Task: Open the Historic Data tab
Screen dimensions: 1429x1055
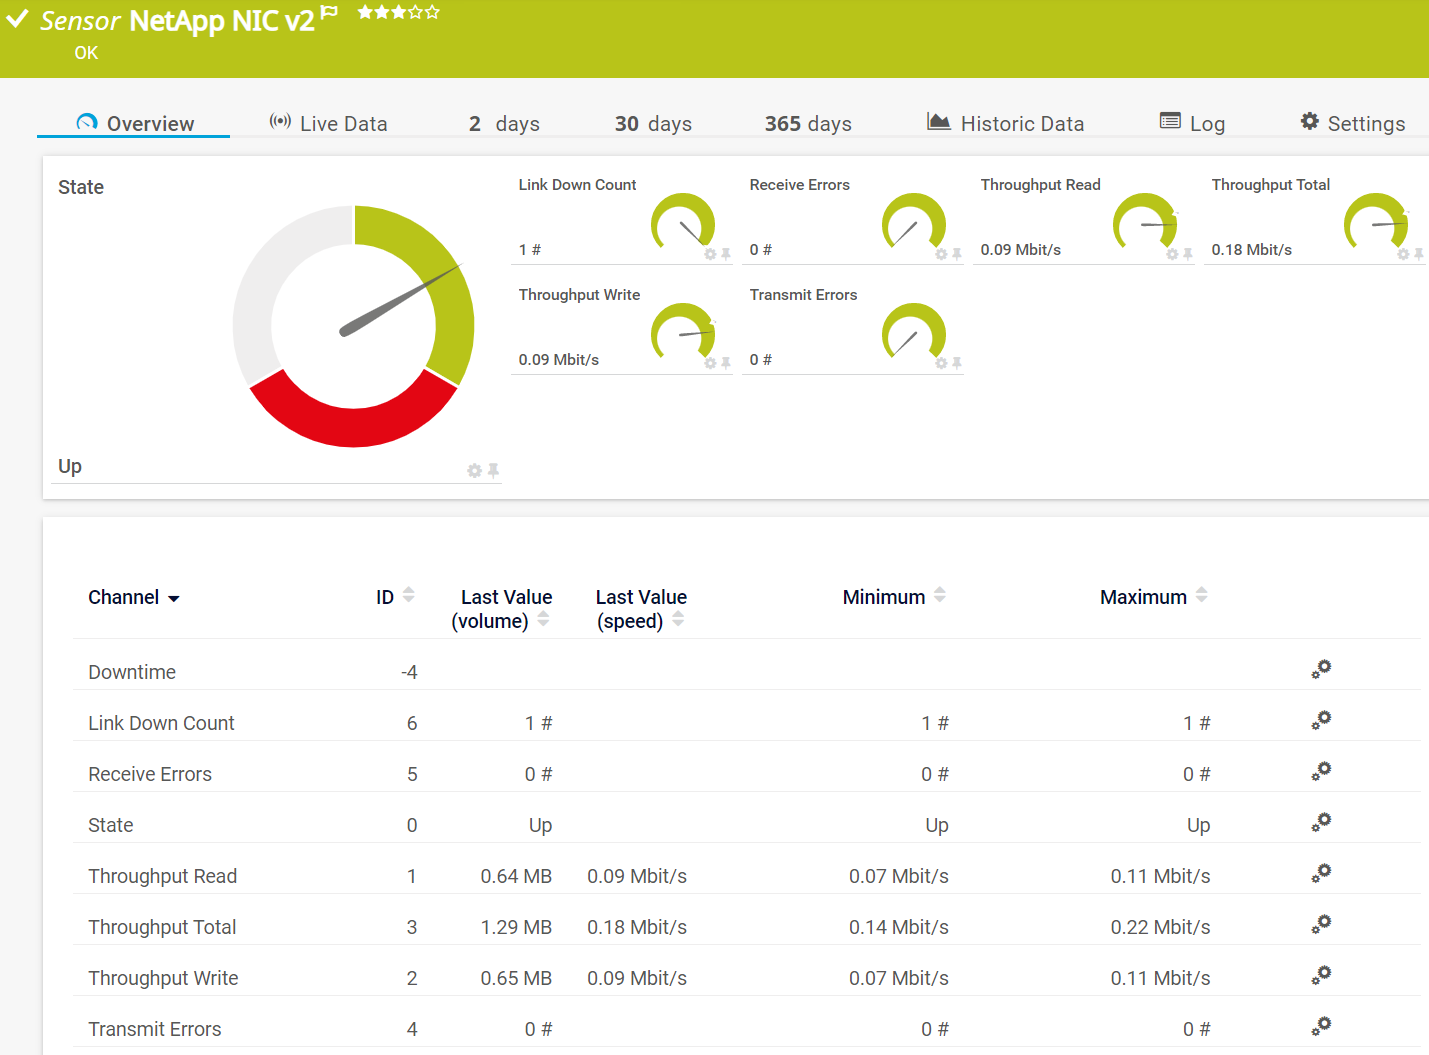Action: [1005, 123]
